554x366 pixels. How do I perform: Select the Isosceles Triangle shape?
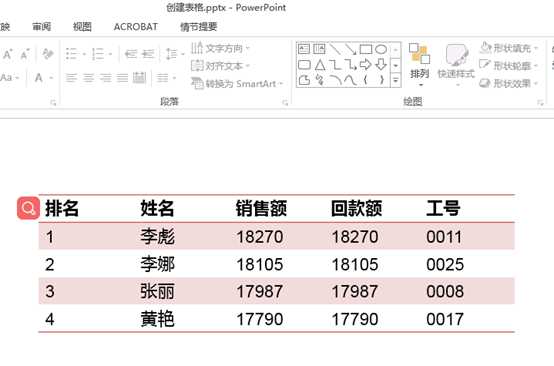320,65
